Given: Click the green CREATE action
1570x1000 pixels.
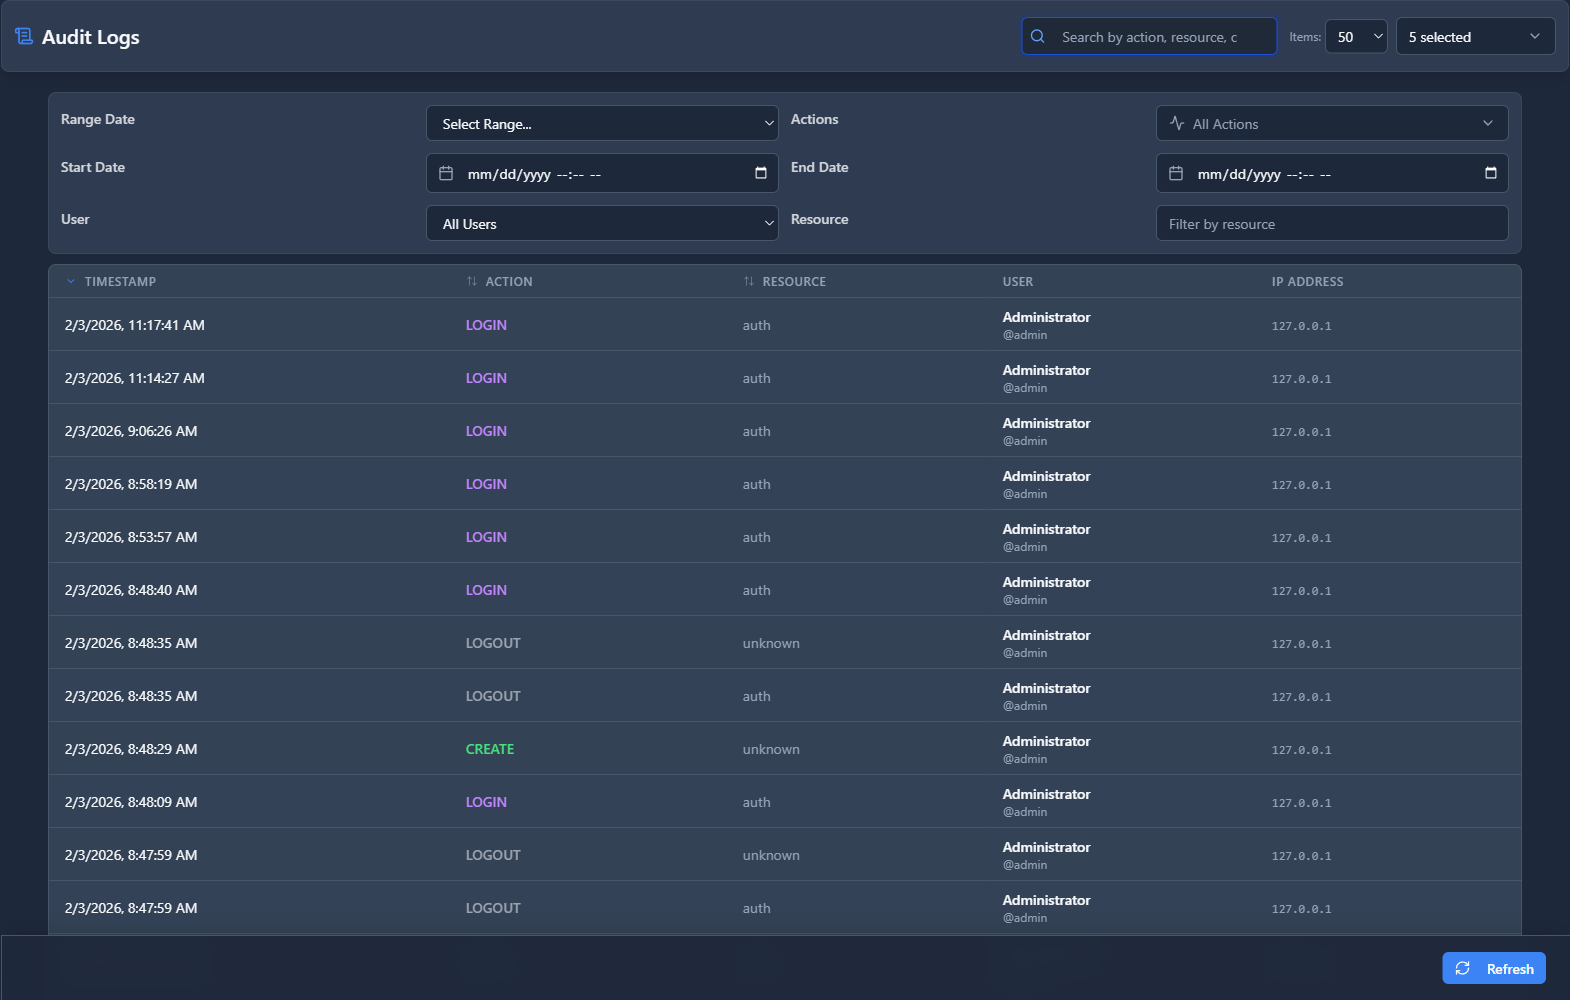Looking at the screenshot, I should pos(490,749).
